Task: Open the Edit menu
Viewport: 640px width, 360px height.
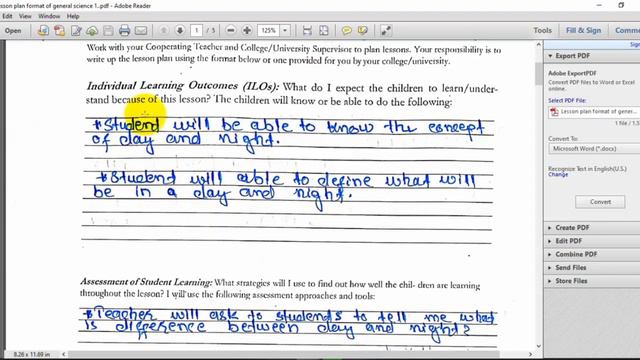Action: point(7,16)
